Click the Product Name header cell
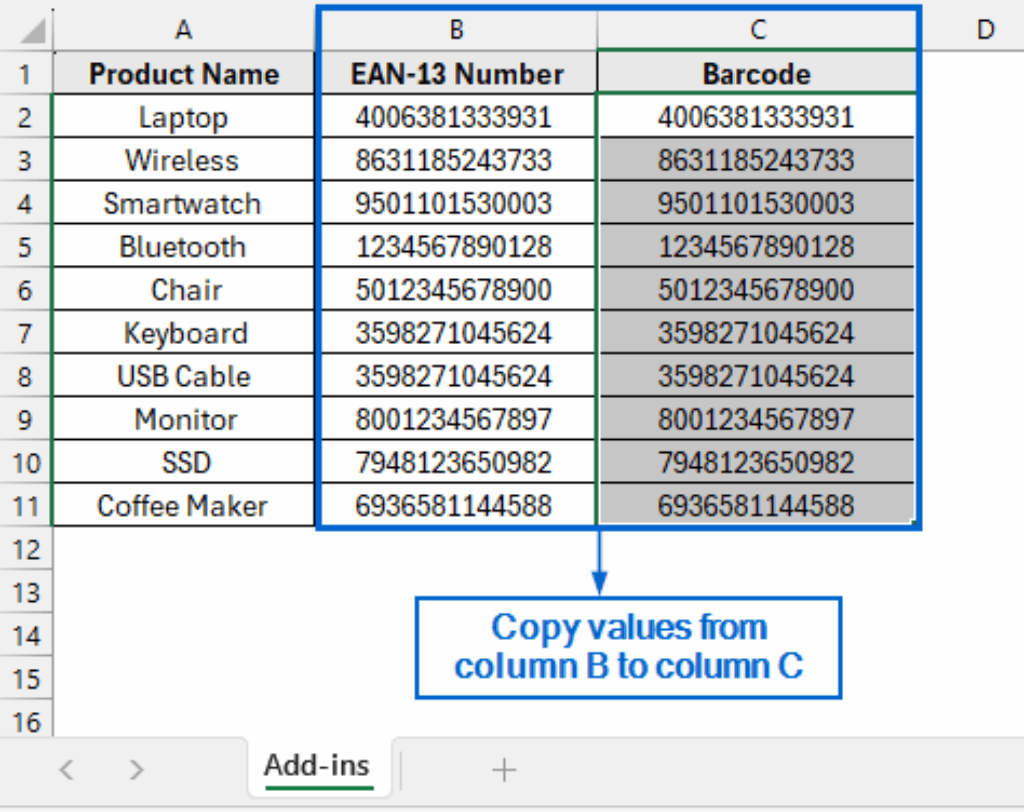The height and width of the screenshot is (812, 1024). coord(183,73)
